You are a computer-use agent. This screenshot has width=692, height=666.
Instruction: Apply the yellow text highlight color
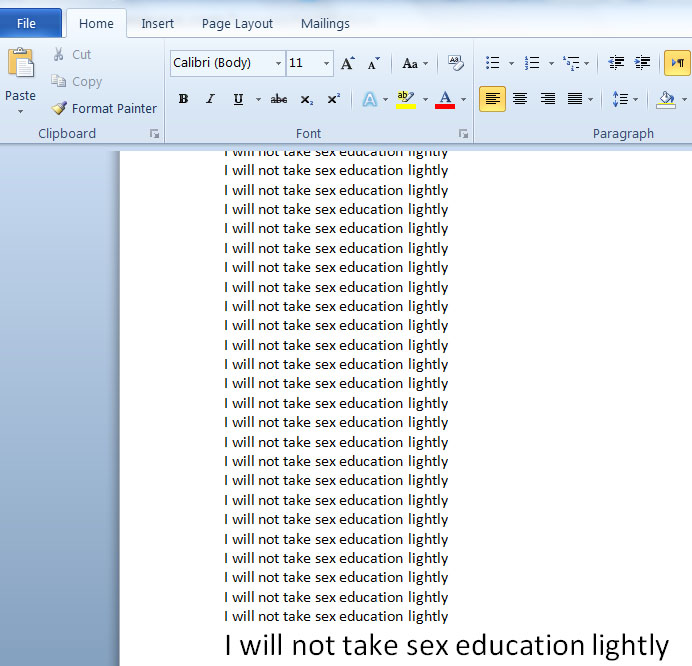click(404, 99)
